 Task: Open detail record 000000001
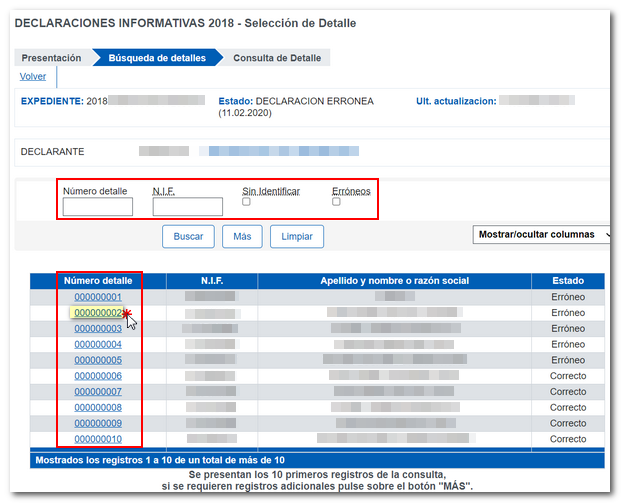point(98,297)
